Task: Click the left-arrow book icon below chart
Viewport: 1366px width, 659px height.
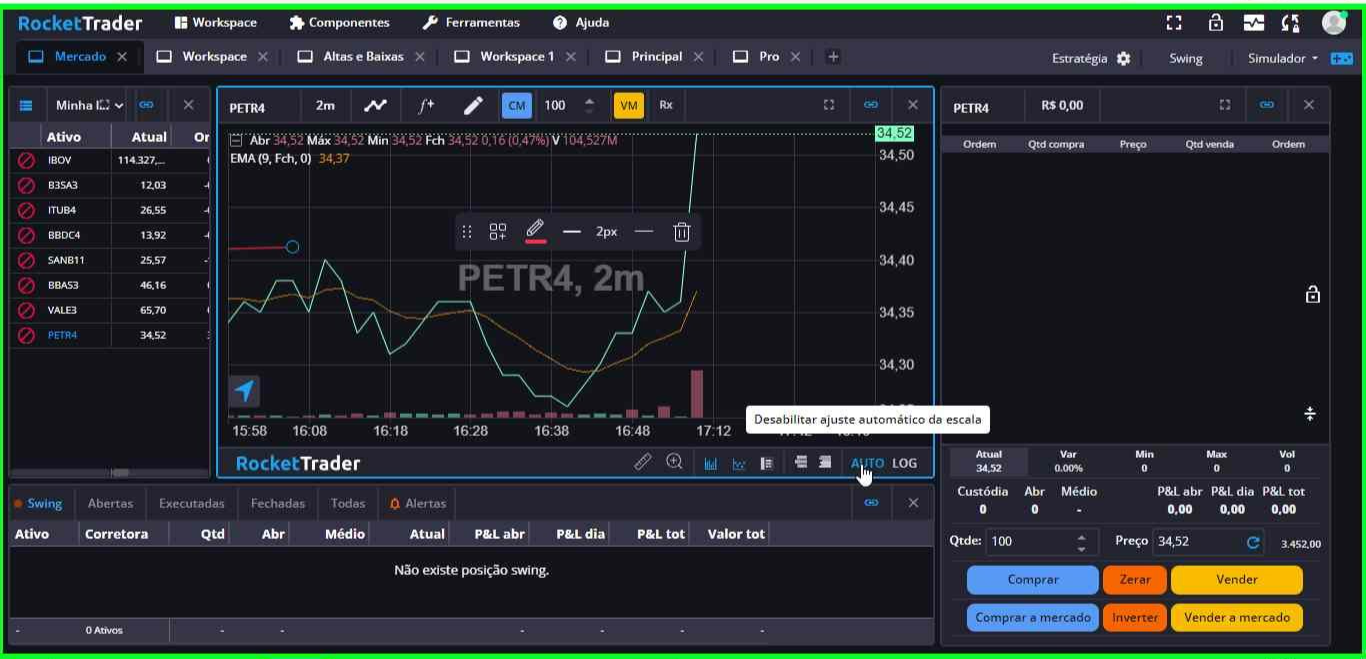Action: point(801,462)
